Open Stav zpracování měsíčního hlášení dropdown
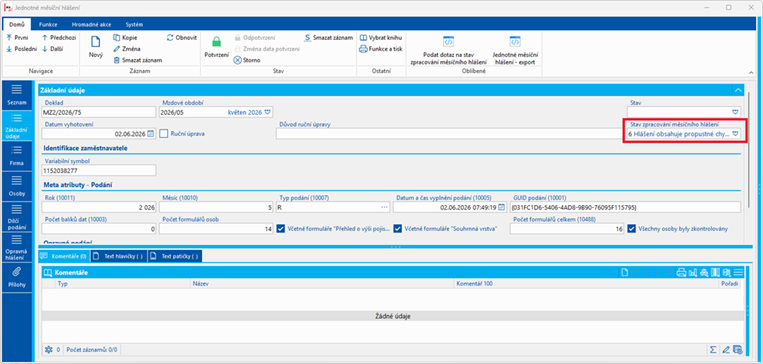This screenshot has width=763, height=364. coord(735,133)
